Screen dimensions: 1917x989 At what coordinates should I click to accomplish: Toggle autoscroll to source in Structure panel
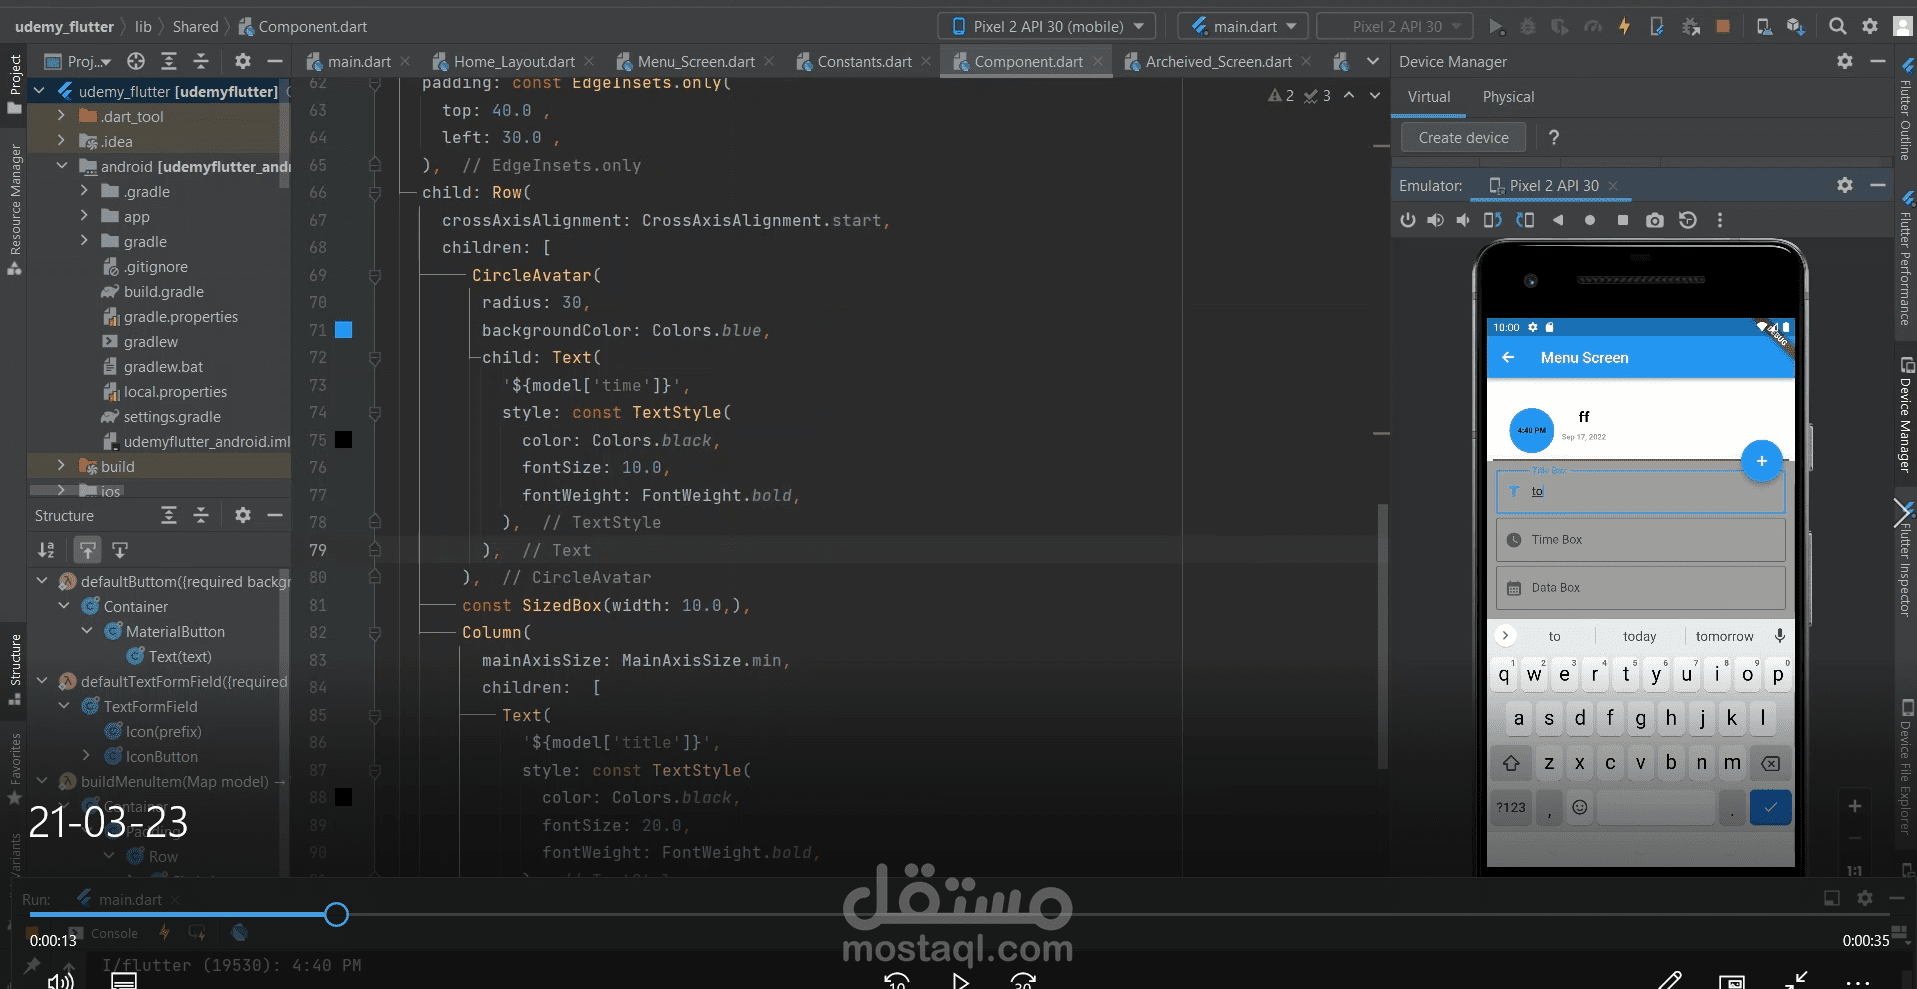click(x=88, y=550)
